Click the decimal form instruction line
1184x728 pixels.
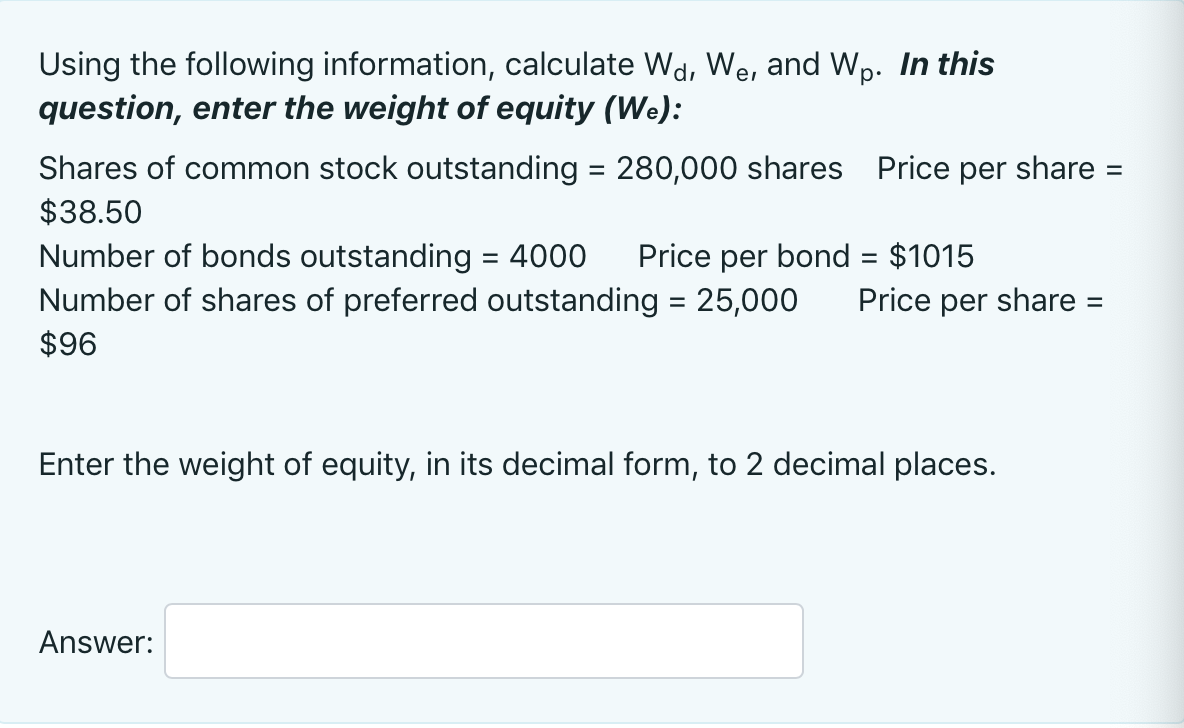516,464
